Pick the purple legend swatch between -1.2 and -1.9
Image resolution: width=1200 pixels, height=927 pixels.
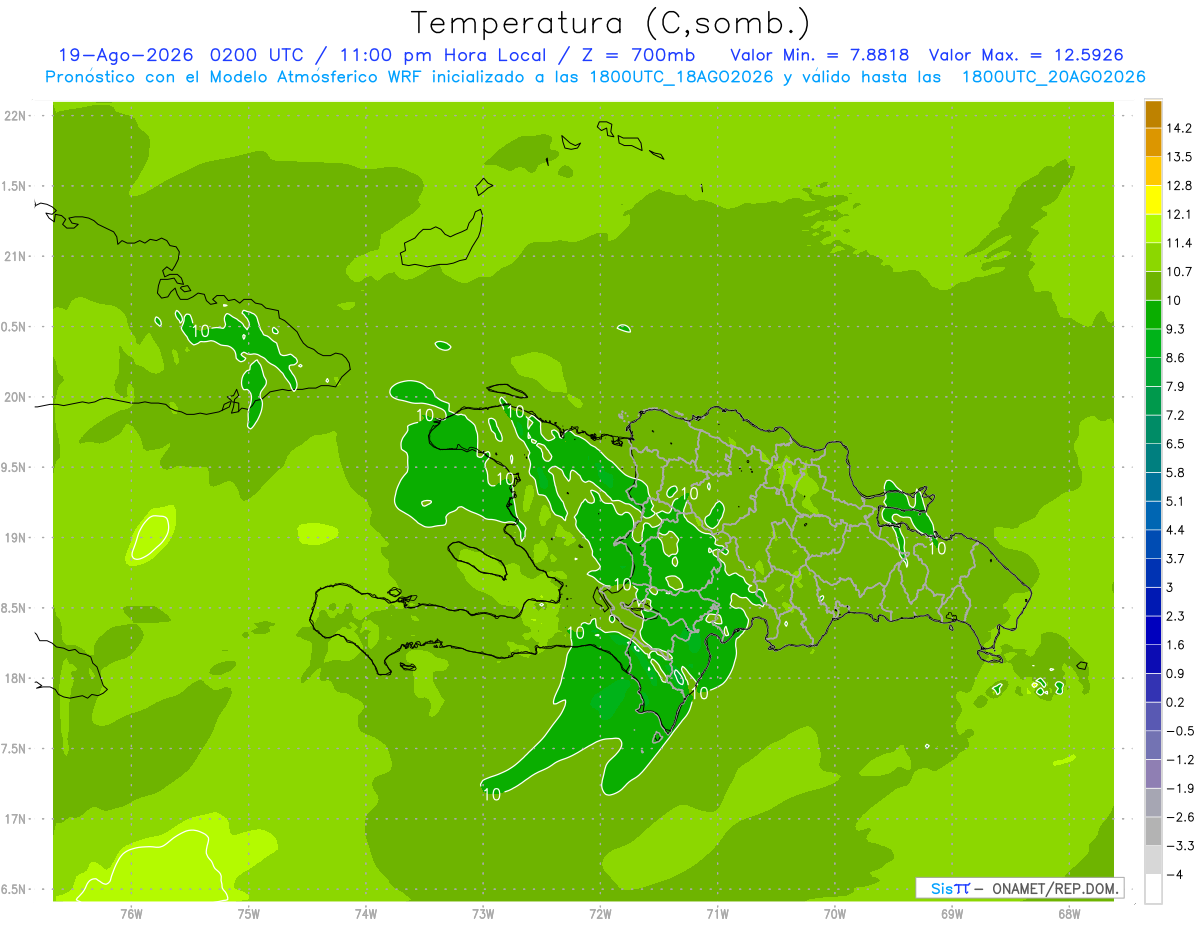[1153, 774]
